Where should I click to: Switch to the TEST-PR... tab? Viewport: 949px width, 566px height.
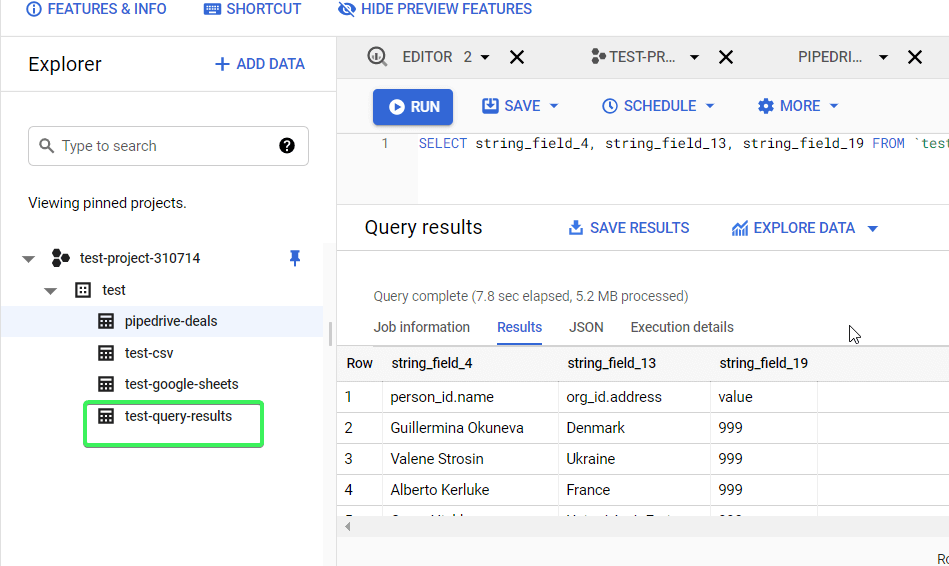pyautogui.click(x=642, y=57)
